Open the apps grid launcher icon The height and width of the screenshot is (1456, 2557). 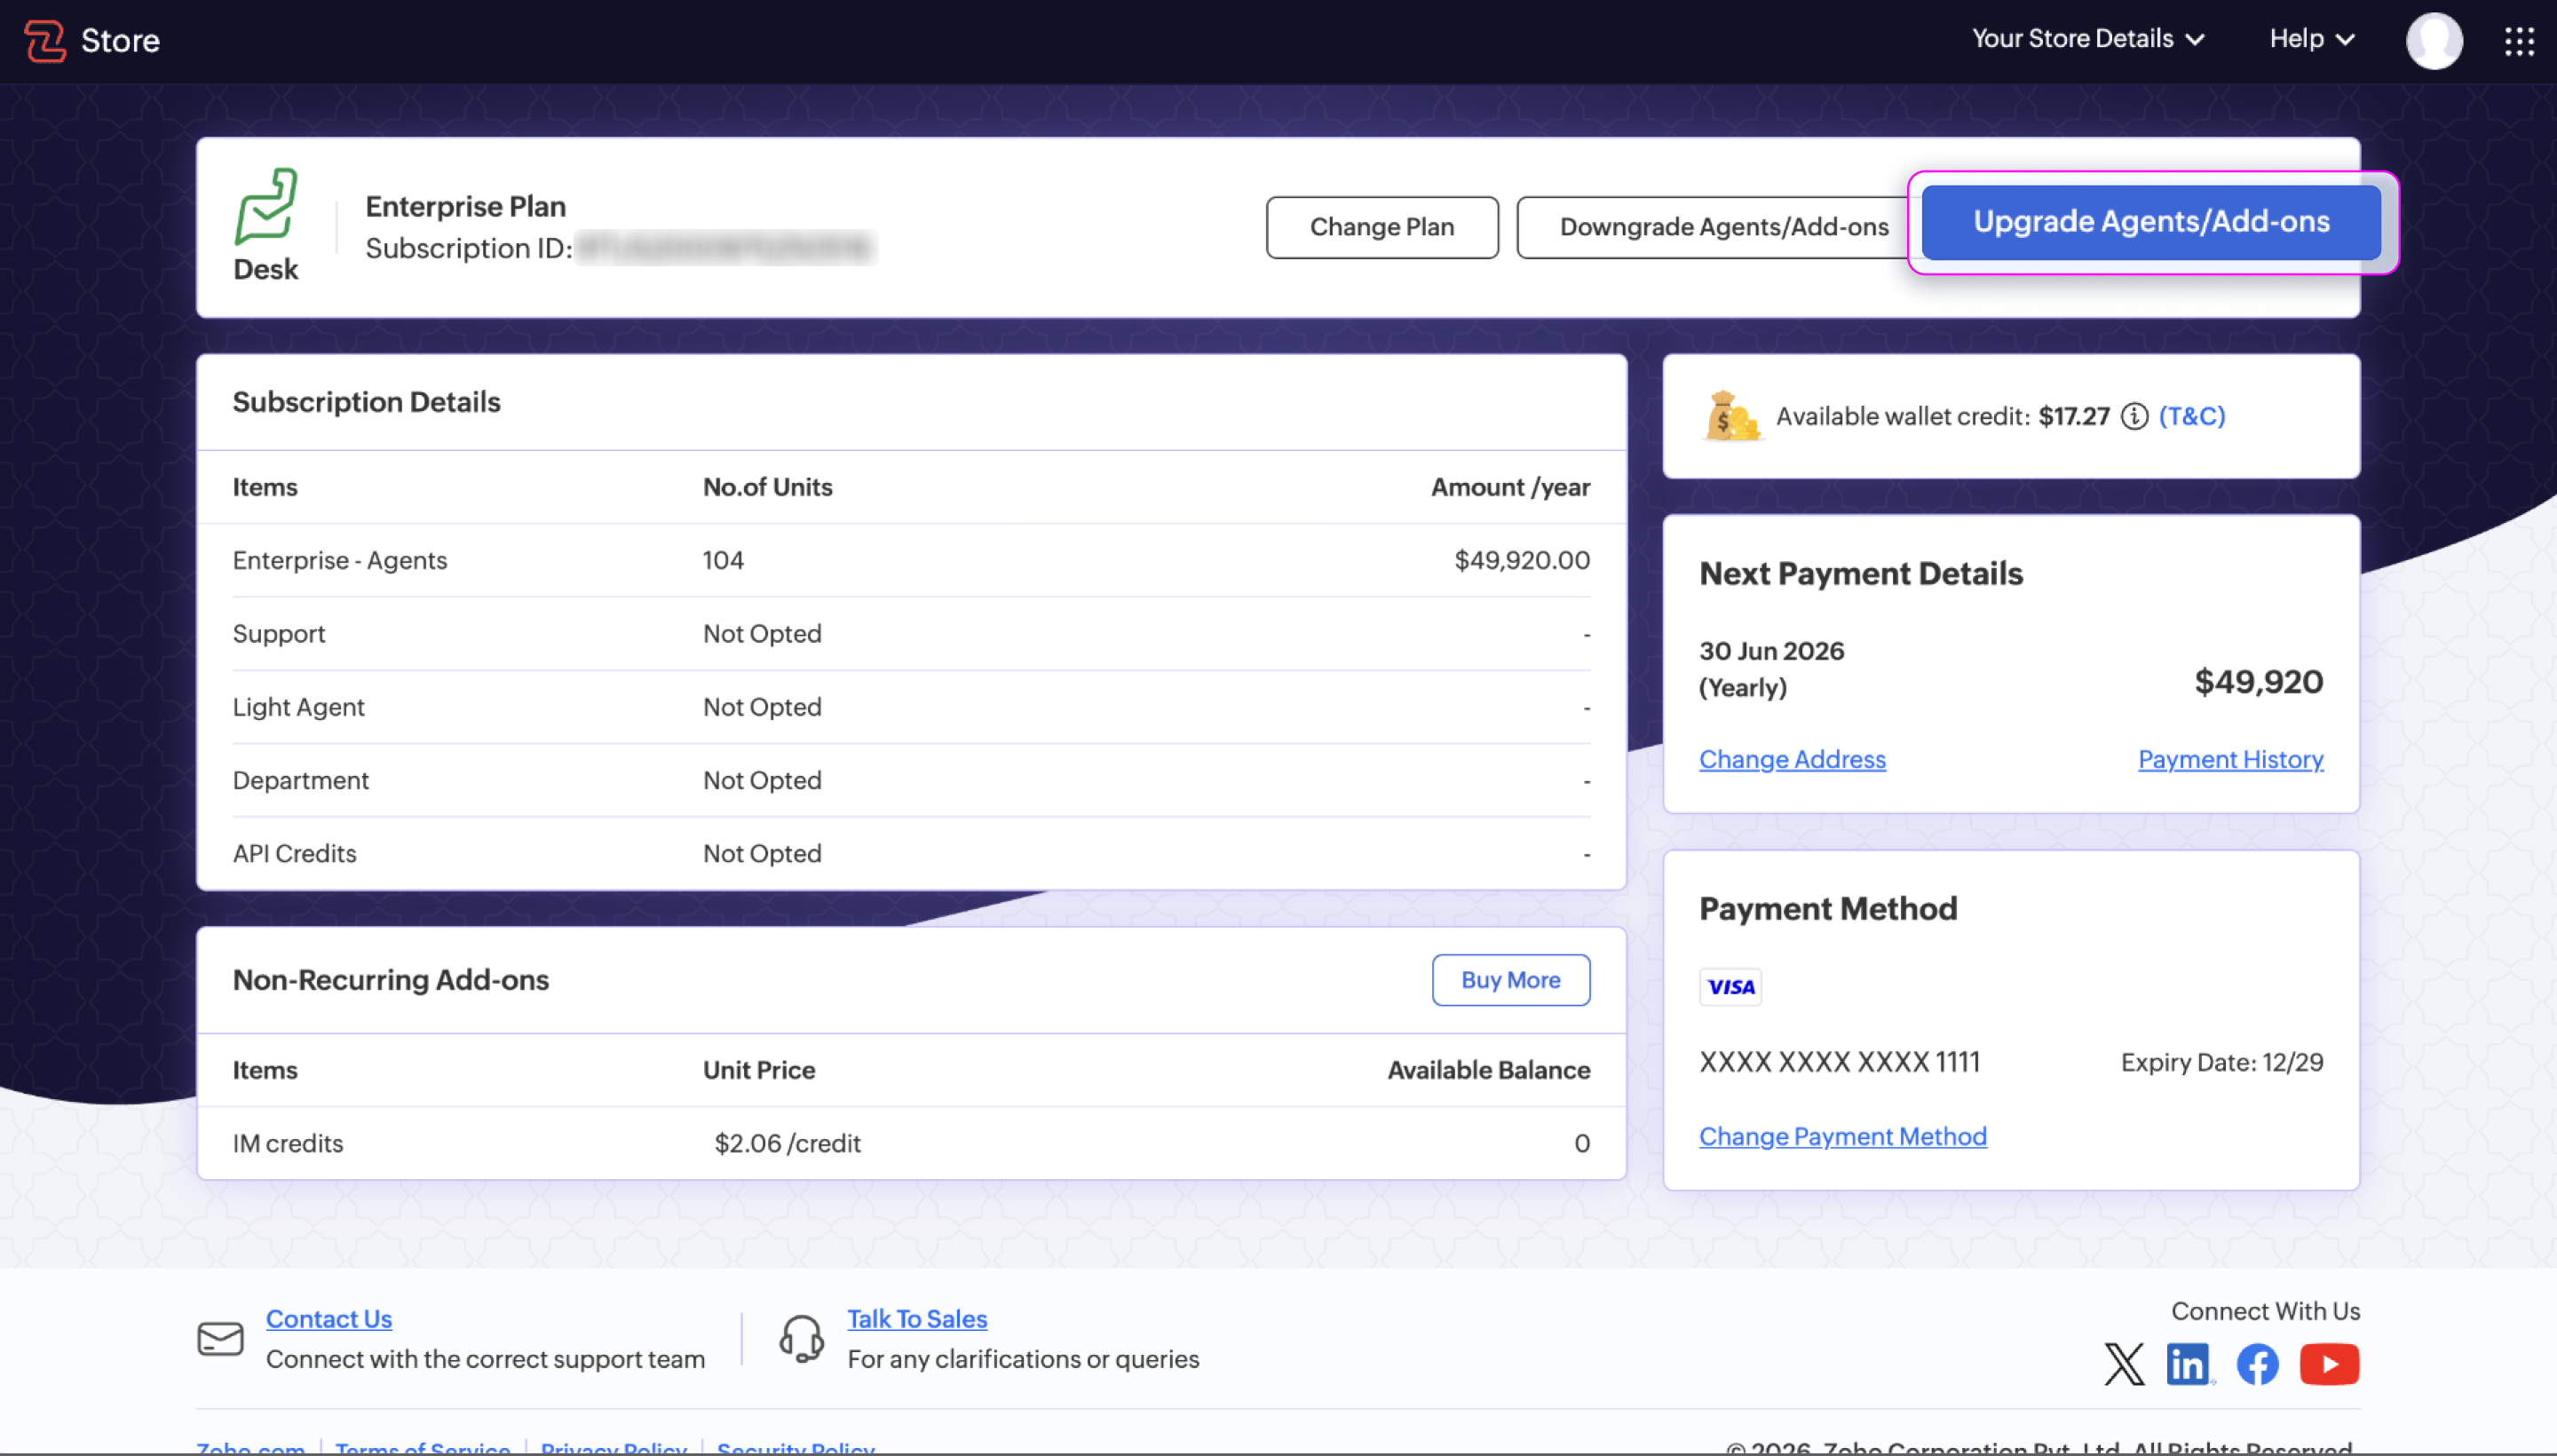pyautogui.click(x=2518, y=41)
